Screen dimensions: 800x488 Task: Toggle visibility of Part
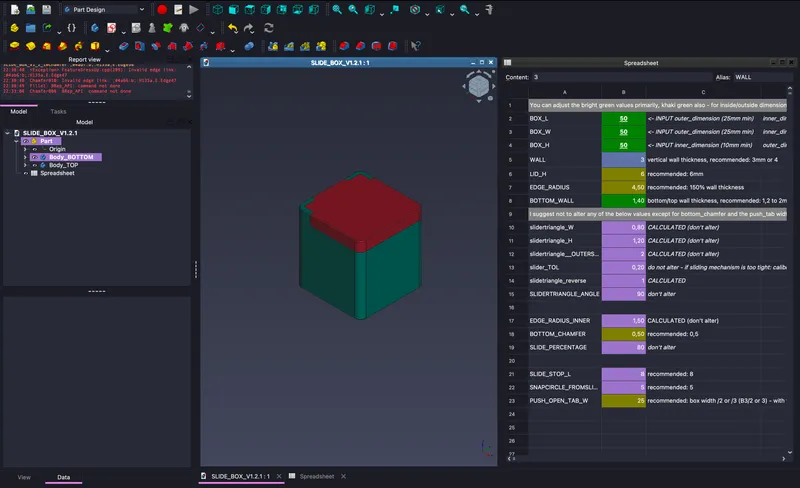26,141
